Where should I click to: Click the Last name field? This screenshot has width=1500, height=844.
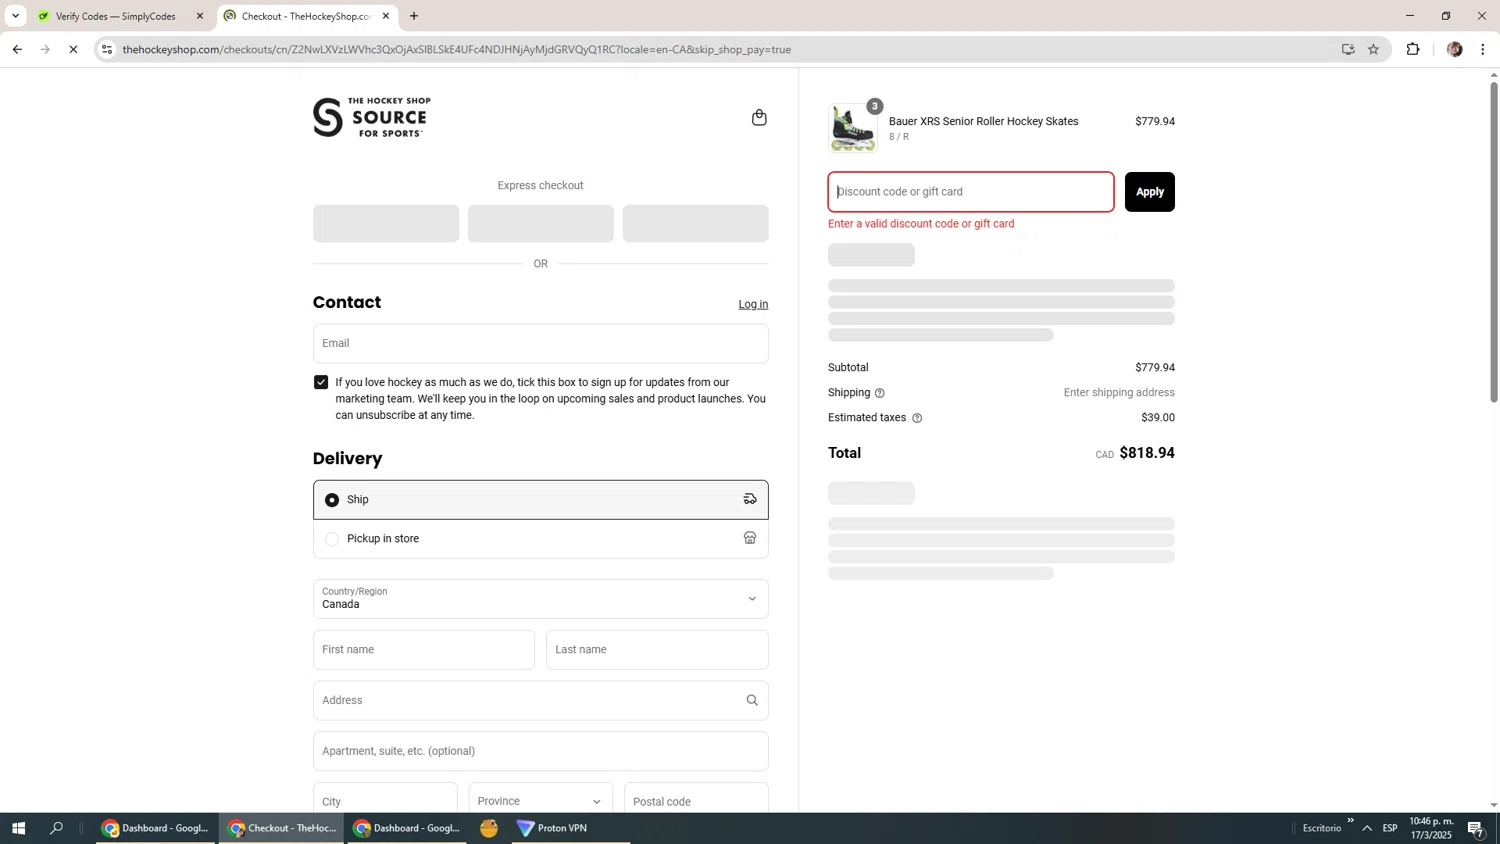pos(657,649)
